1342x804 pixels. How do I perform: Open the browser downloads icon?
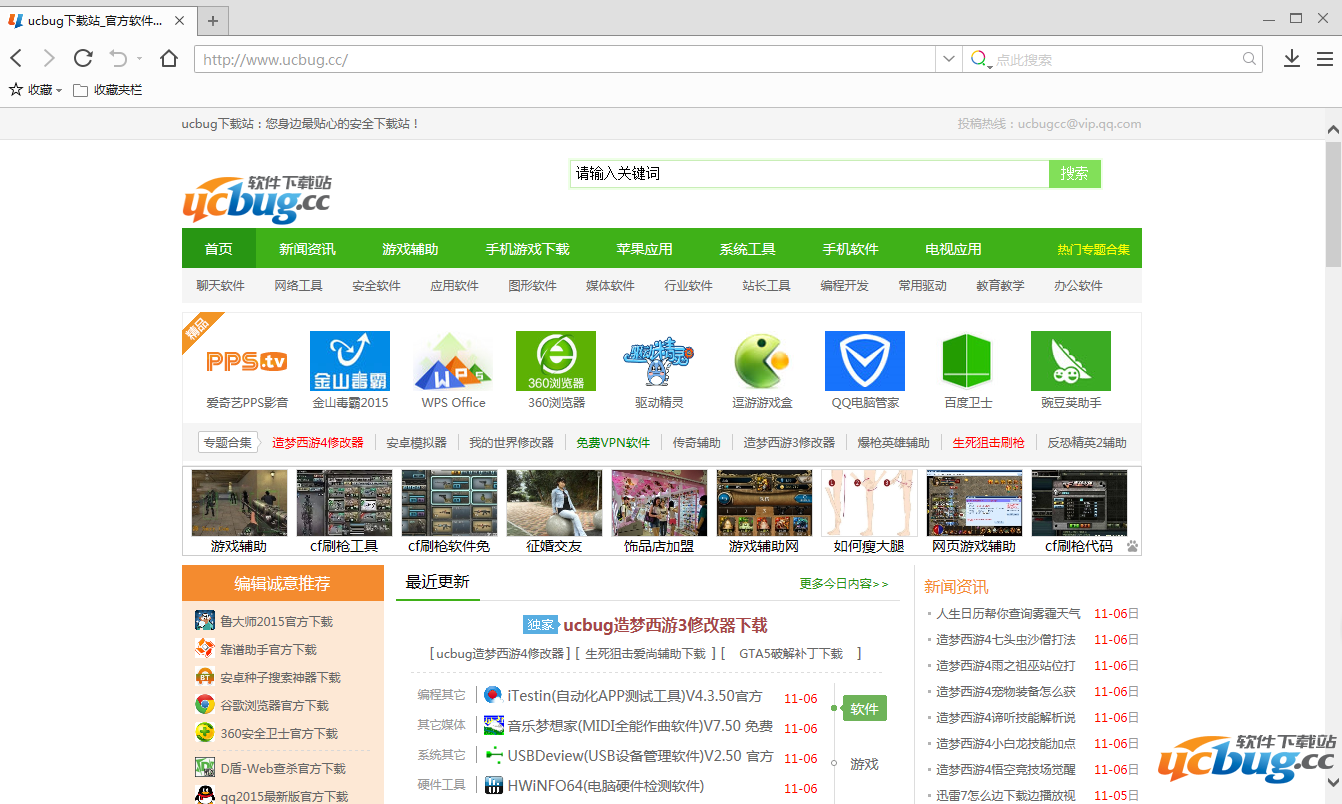pos(1291,58)
